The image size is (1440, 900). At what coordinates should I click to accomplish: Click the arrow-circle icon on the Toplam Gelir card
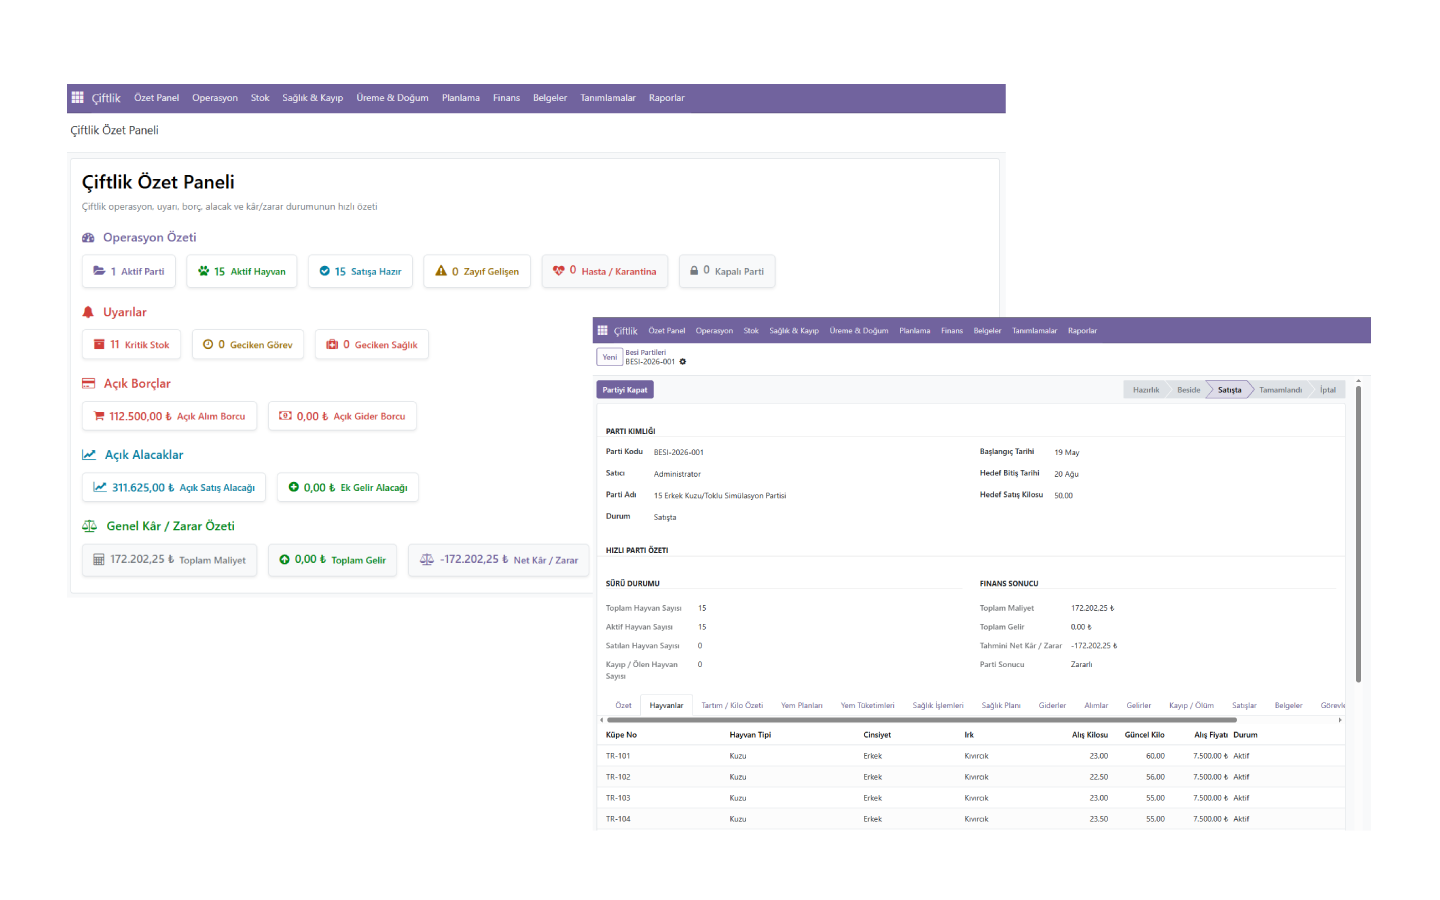point(285,560)
